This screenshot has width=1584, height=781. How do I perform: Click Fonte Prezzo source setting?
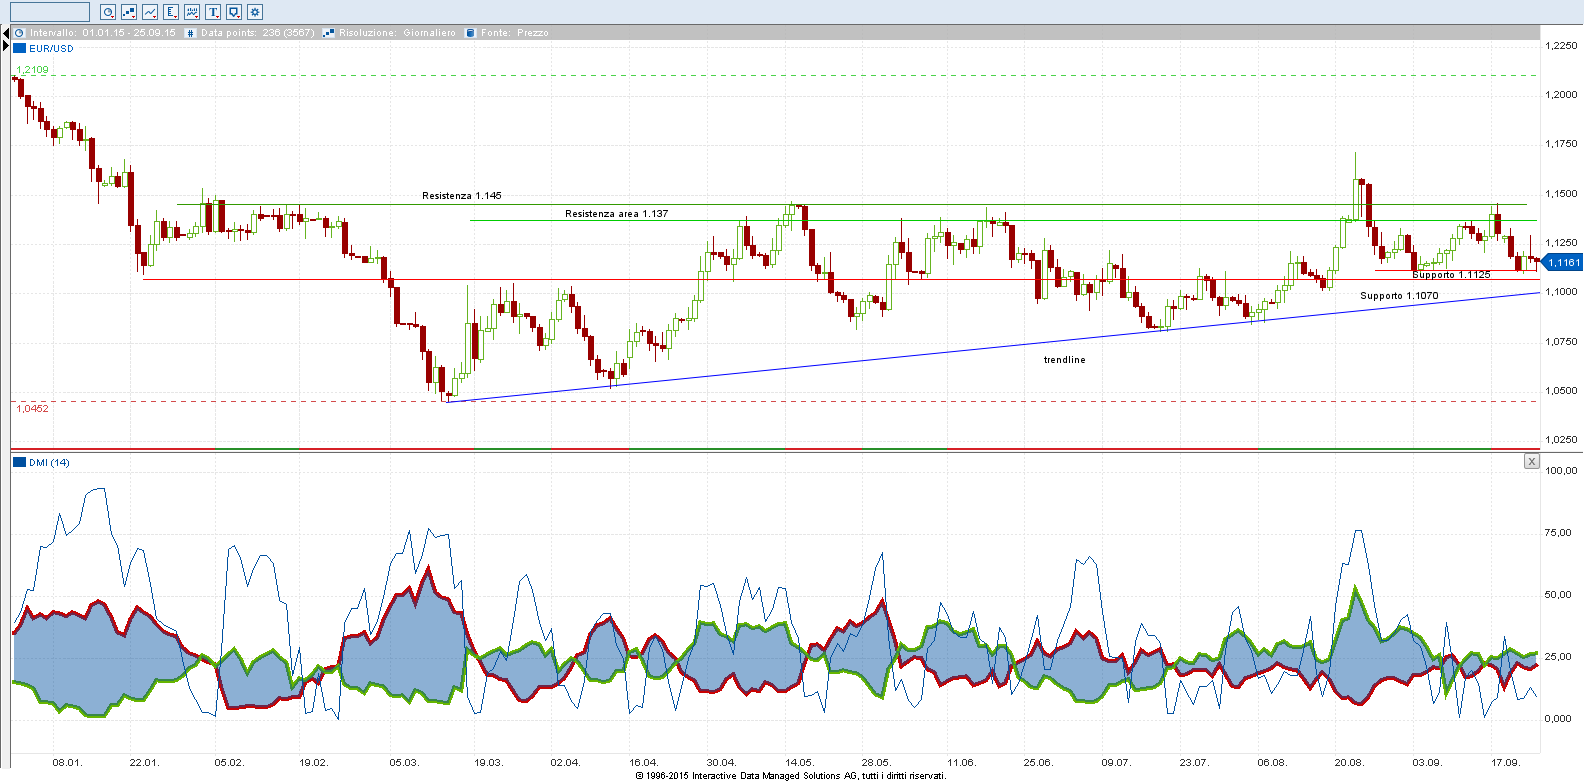tap(514, 33)
